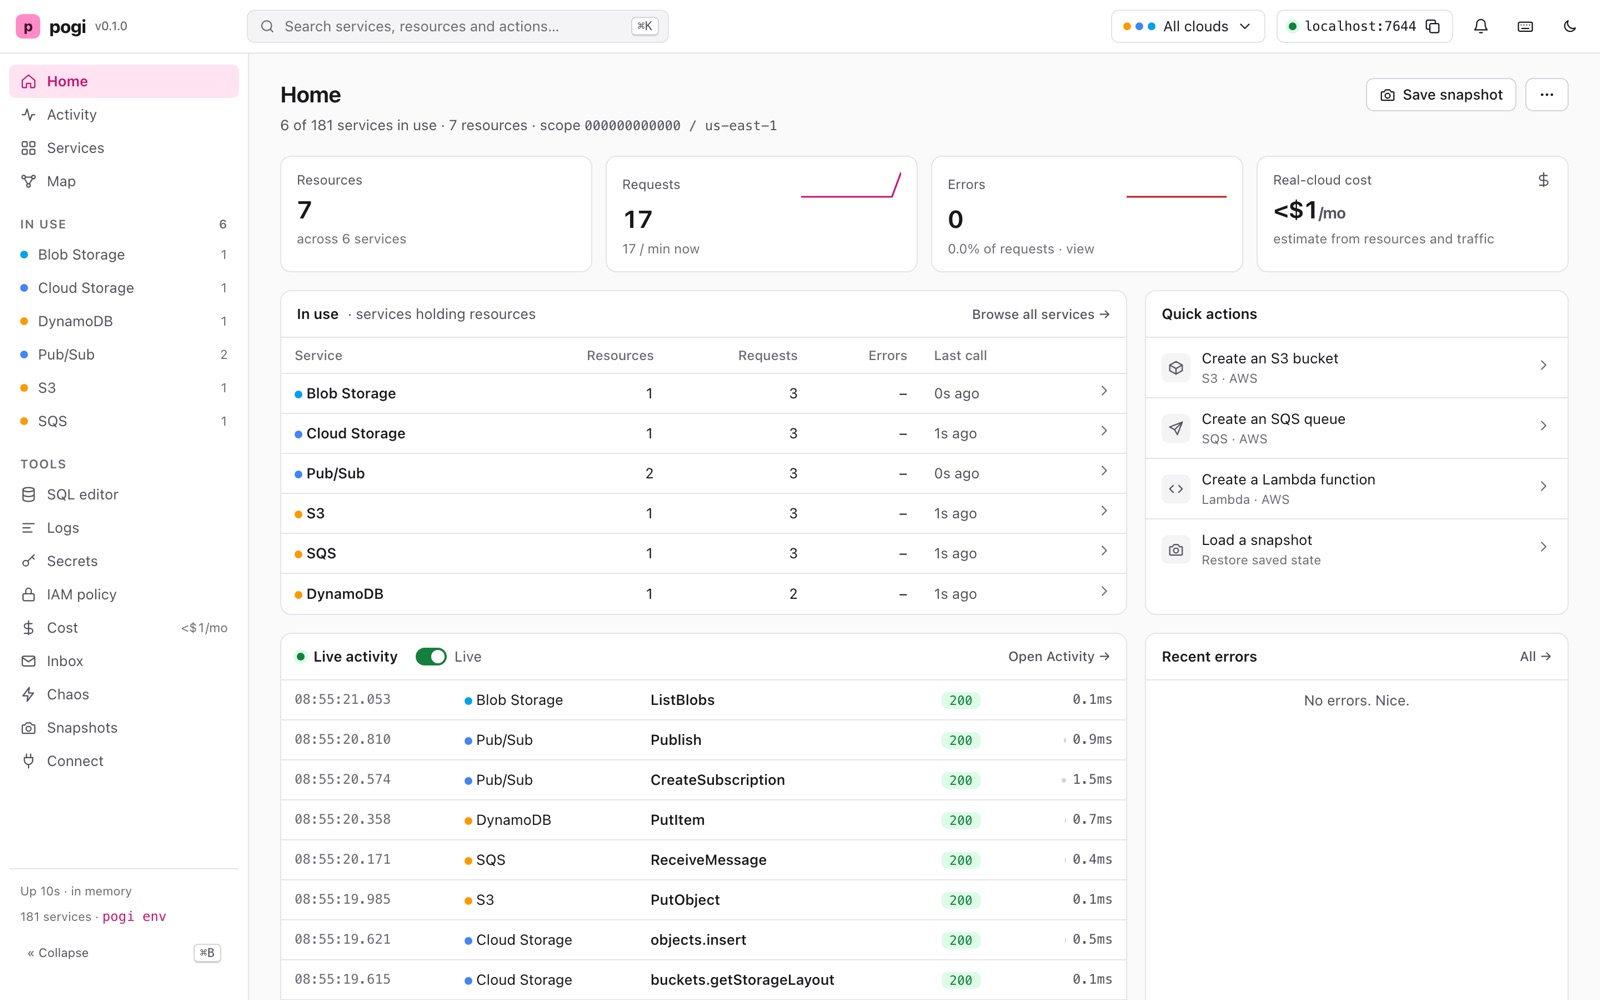The image size is (1600, 1000).
Task: Open Create an SQS queue quick action
Action: pyautogui.click(x=1356, y=428)
